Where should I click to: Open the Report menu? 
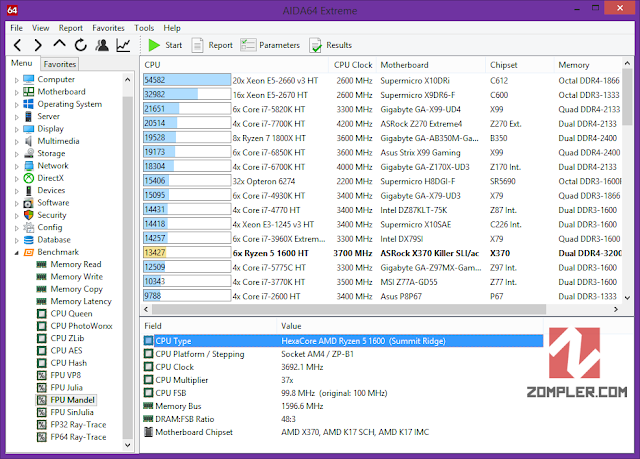[71, 28]
